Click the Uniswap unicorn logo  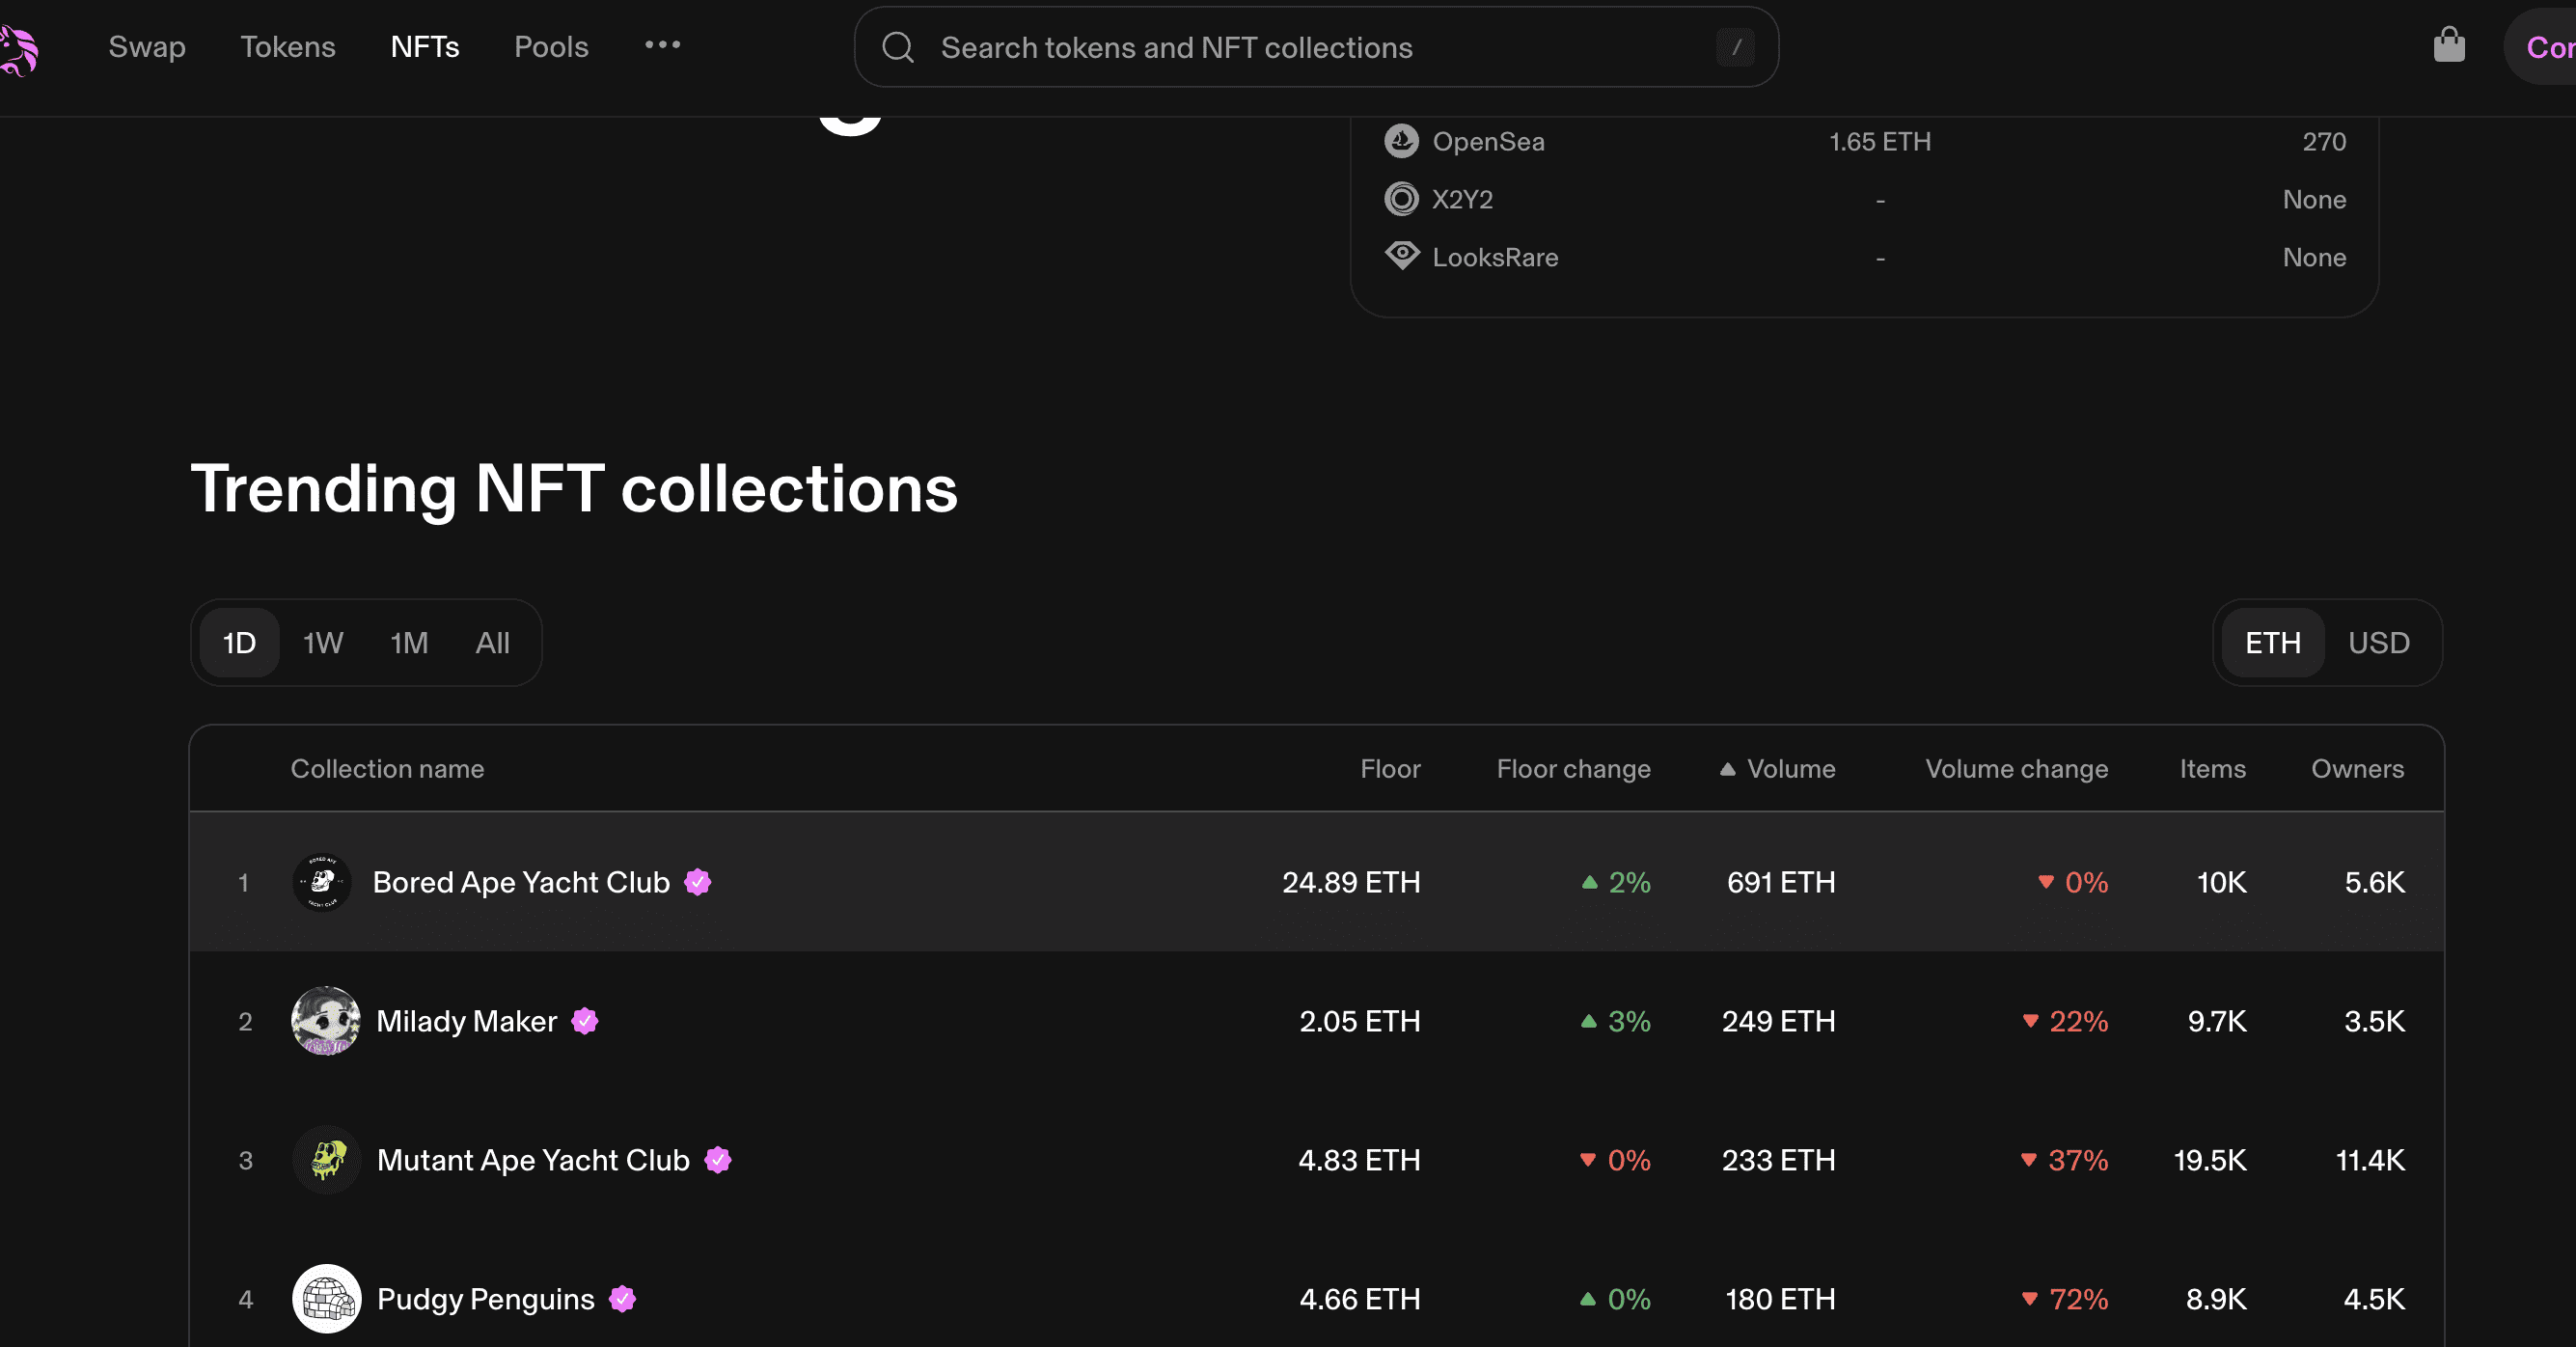tap(18, 50)
